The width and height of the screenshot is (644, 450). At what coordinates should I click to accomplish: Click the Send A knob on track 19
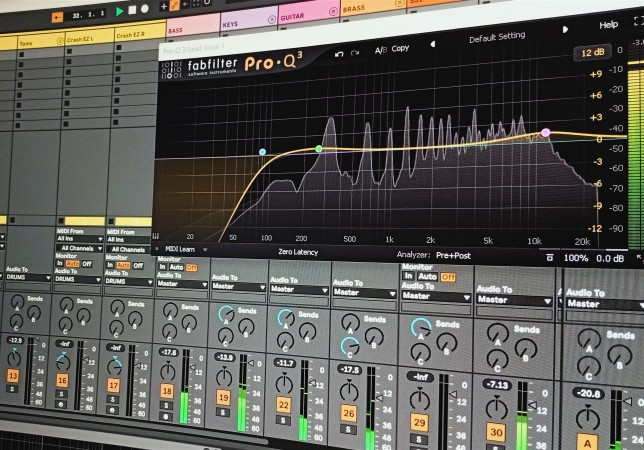click(x=225, y=314)
